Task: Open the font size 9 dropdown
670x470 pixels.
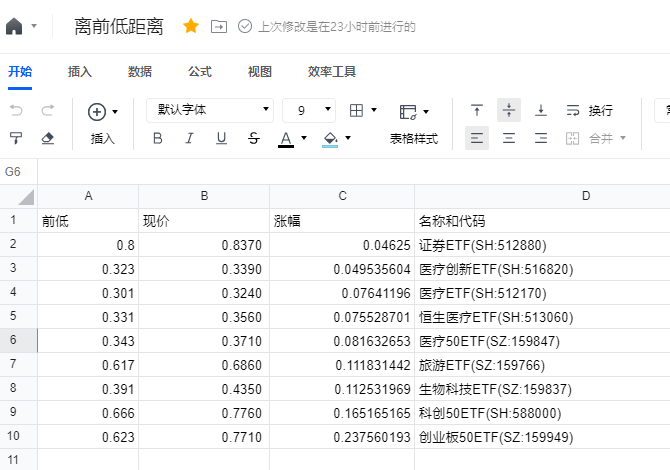Action: [x=309, y=110]
